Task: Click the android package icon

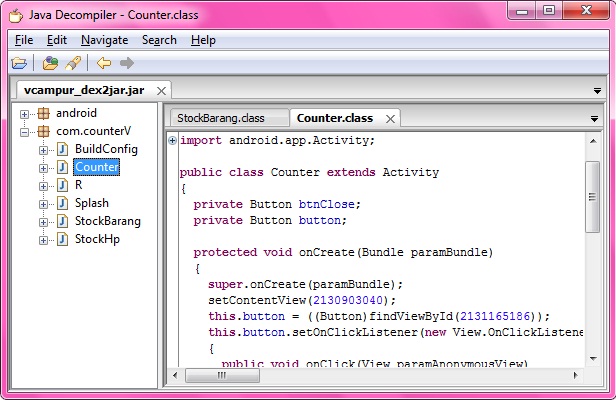Action: [44, 113]
